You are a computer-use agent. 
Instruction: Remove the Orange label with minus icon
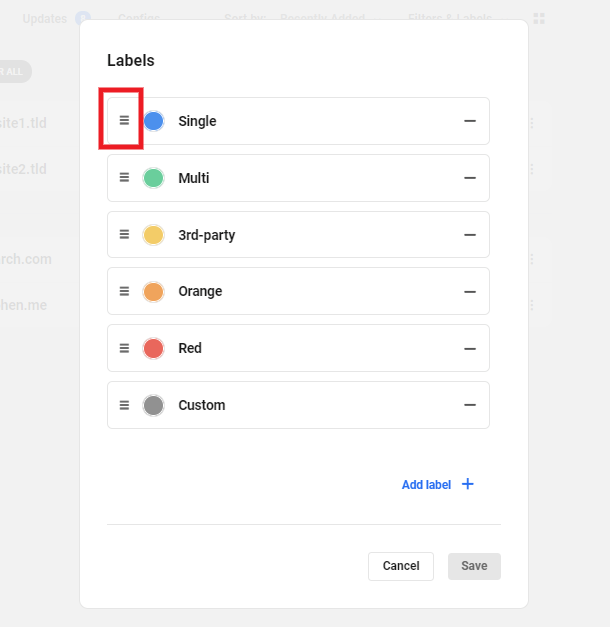pyautogui.click(x=470, y=291)
